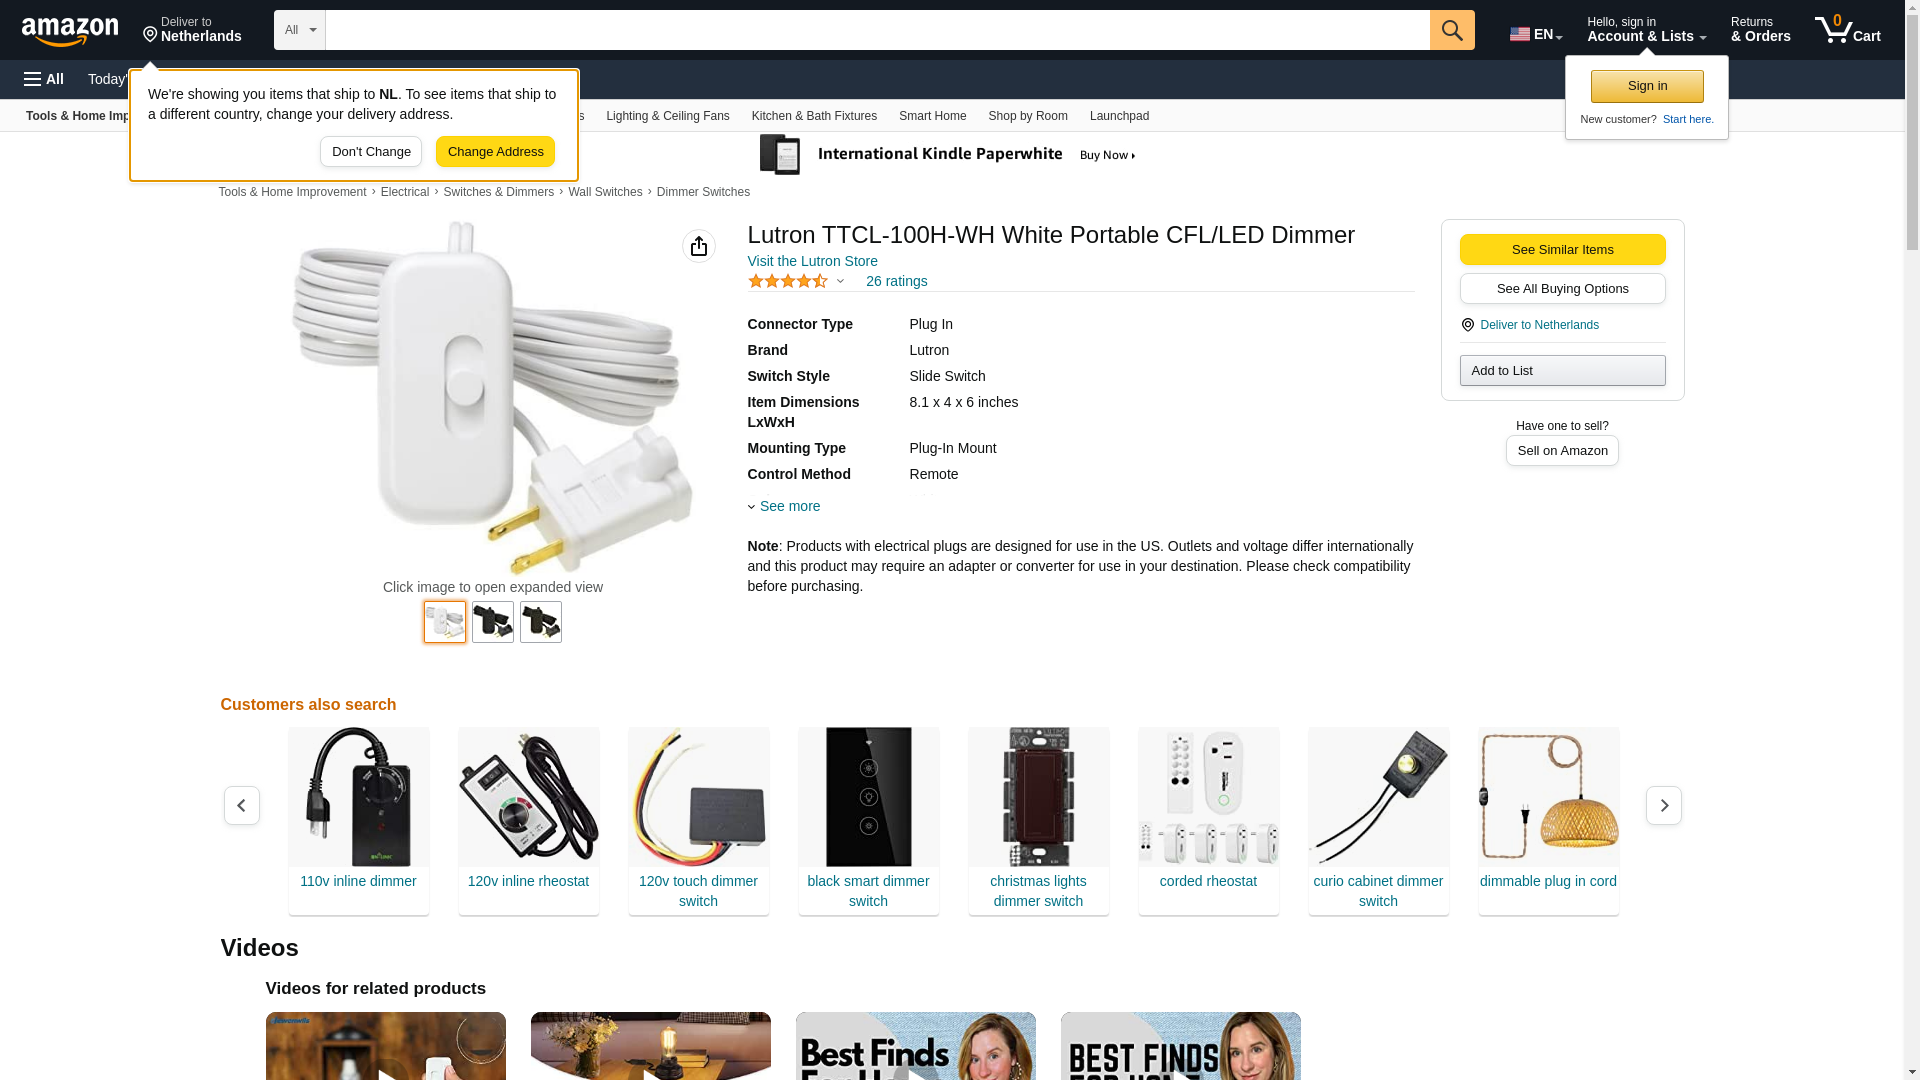Click the magnifying glass search button
Image resolution: width=1920 pixels, height=1080 pixels.
tap(1452, 30)
